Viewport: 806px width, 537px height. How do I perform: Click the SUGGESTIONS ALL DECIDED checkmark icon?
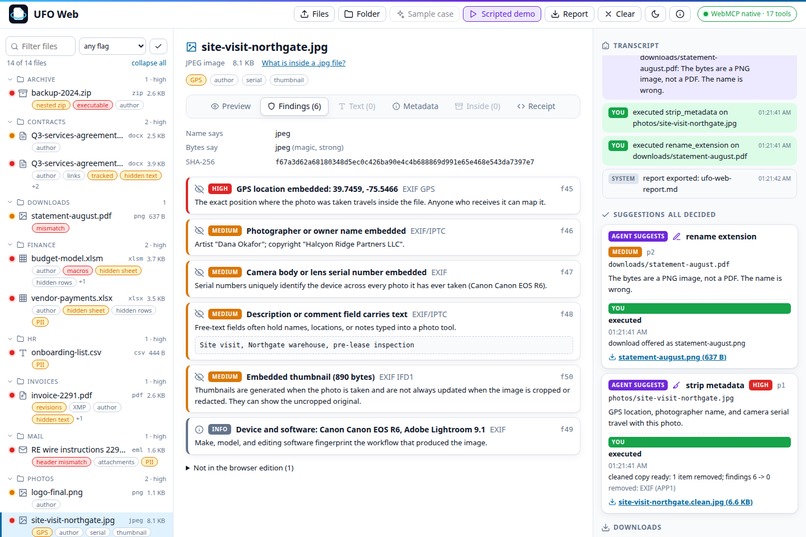pos(606,214)
